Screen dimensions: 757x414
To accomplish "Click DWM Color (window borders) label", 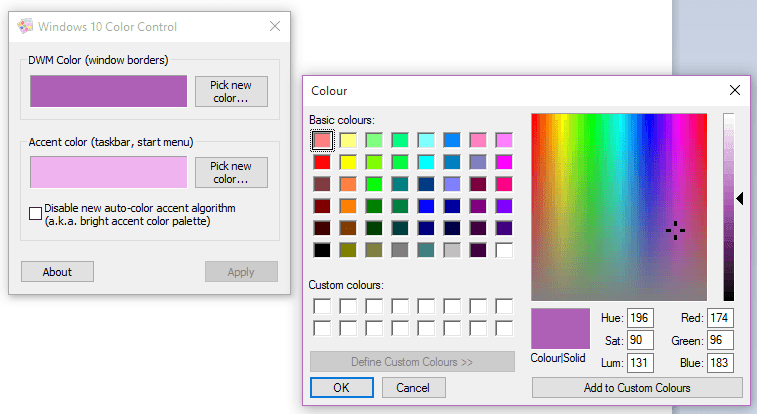I will (x=98, y=60).
